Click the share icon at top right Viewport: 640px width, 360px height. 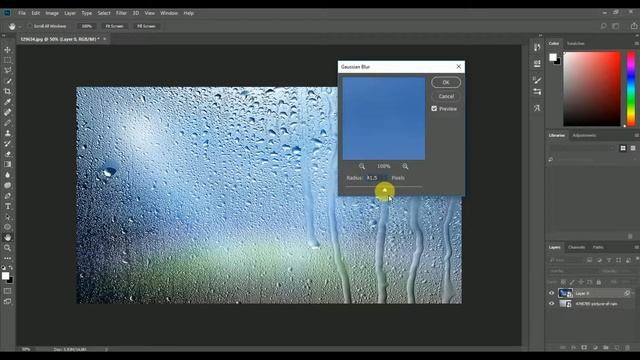click(x=633, y=26)
